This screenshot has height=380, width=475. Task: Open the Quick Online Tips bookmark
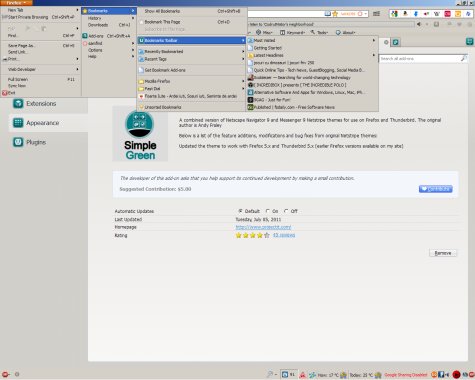pyautogui.click(x=312, y=70)
